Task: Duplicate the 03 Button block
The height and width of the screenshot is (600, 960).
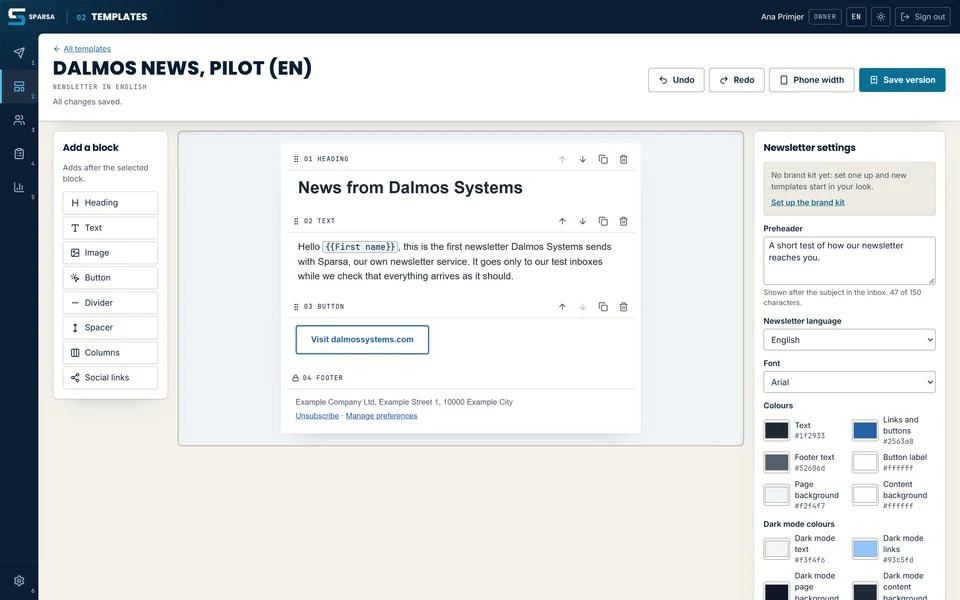Action: (603, 307)
